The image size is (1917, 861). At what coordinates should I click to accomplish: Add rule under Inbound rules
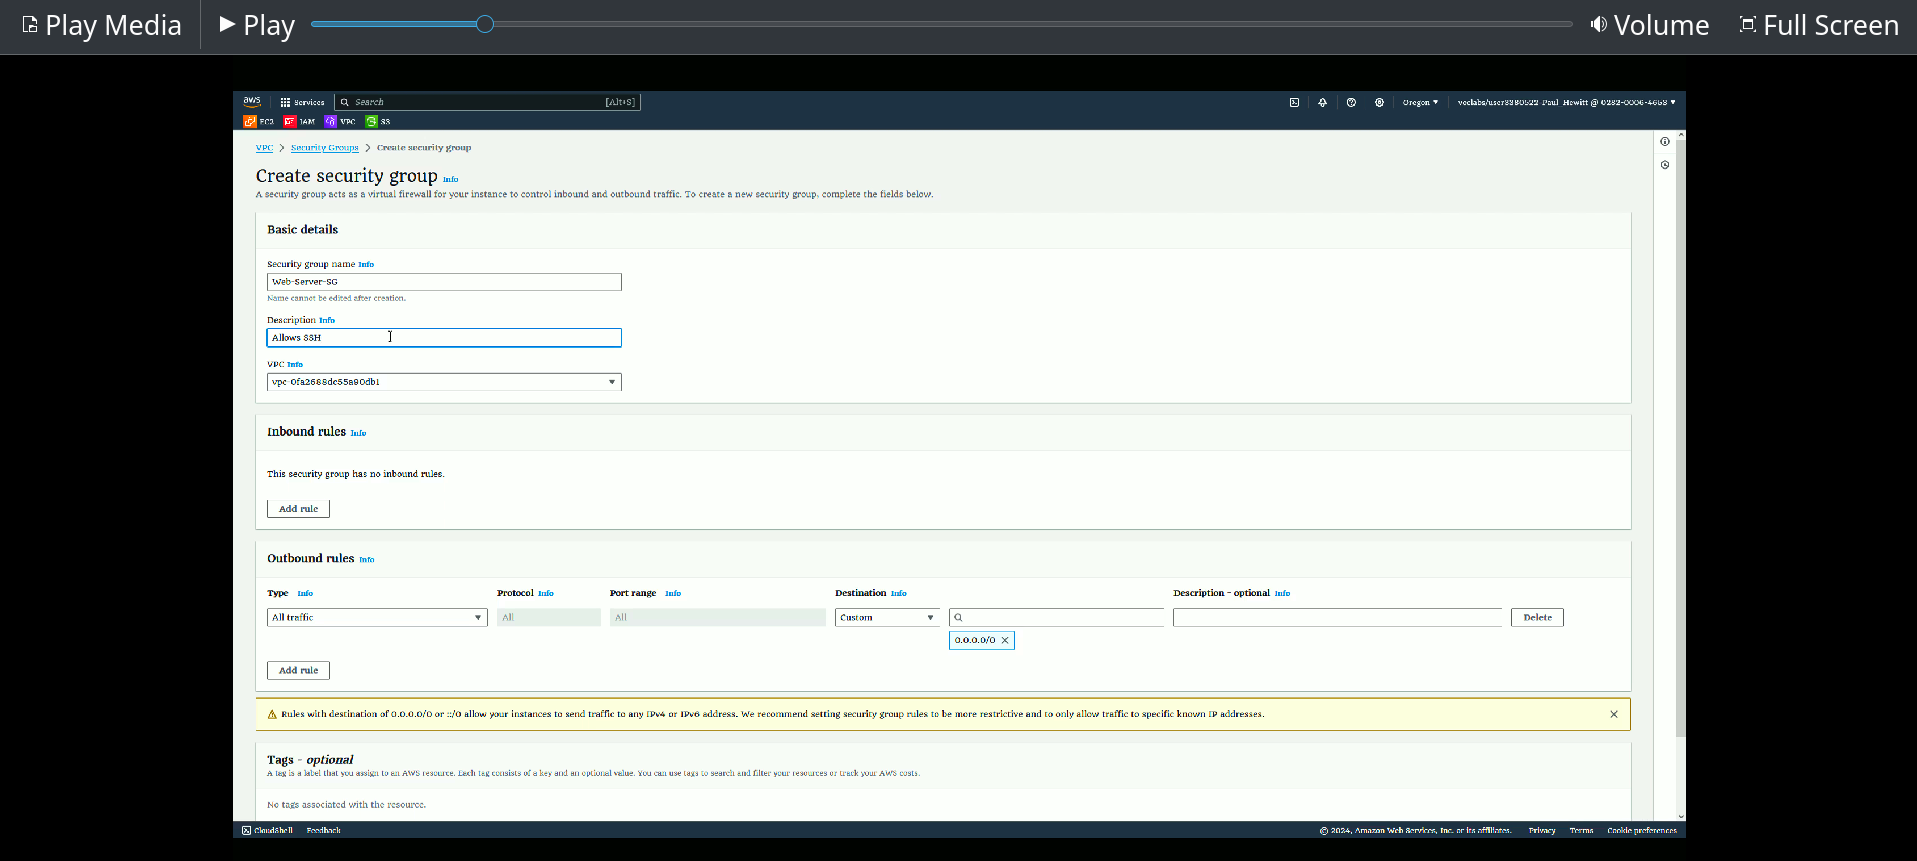(298, 509)
